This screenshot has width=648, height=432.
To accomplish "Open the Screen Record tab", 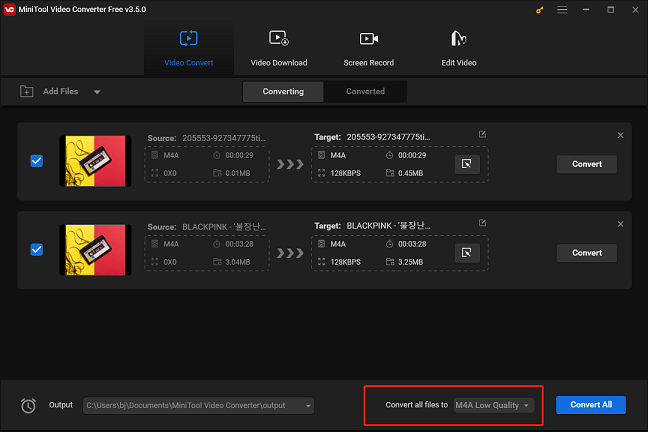I will point(369,48).
